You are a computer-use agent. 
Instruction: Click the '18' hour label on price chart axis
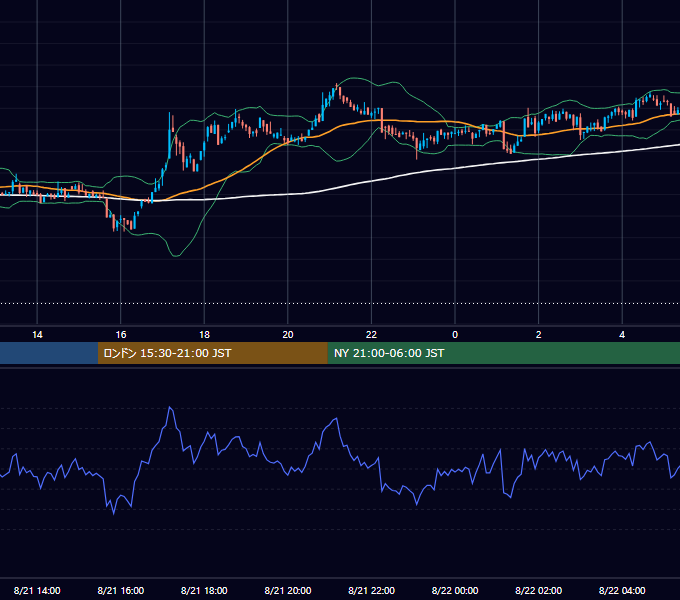coord(204,335)
